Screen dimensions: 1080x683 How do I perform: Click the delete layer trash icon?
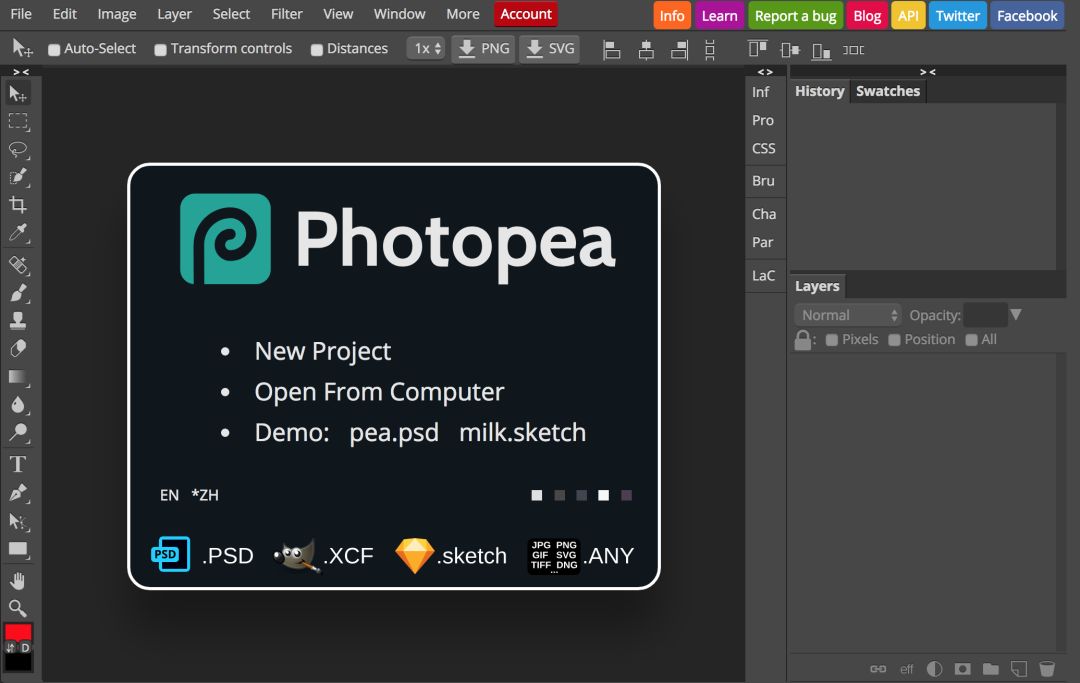1046,669
